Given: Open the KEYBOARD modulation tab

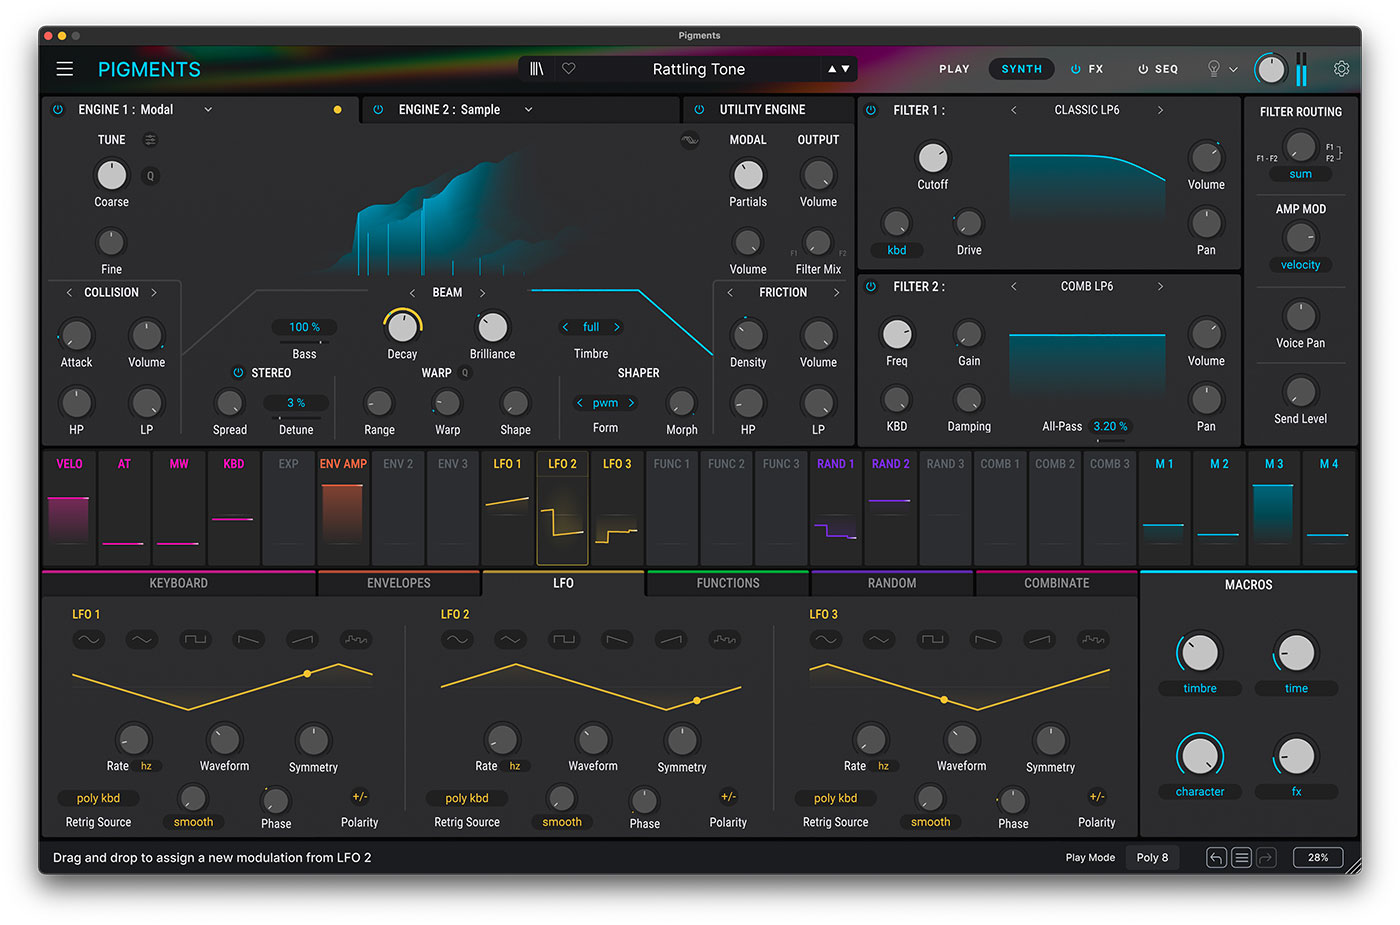Looking at the screenshot, I should [179, 583].
